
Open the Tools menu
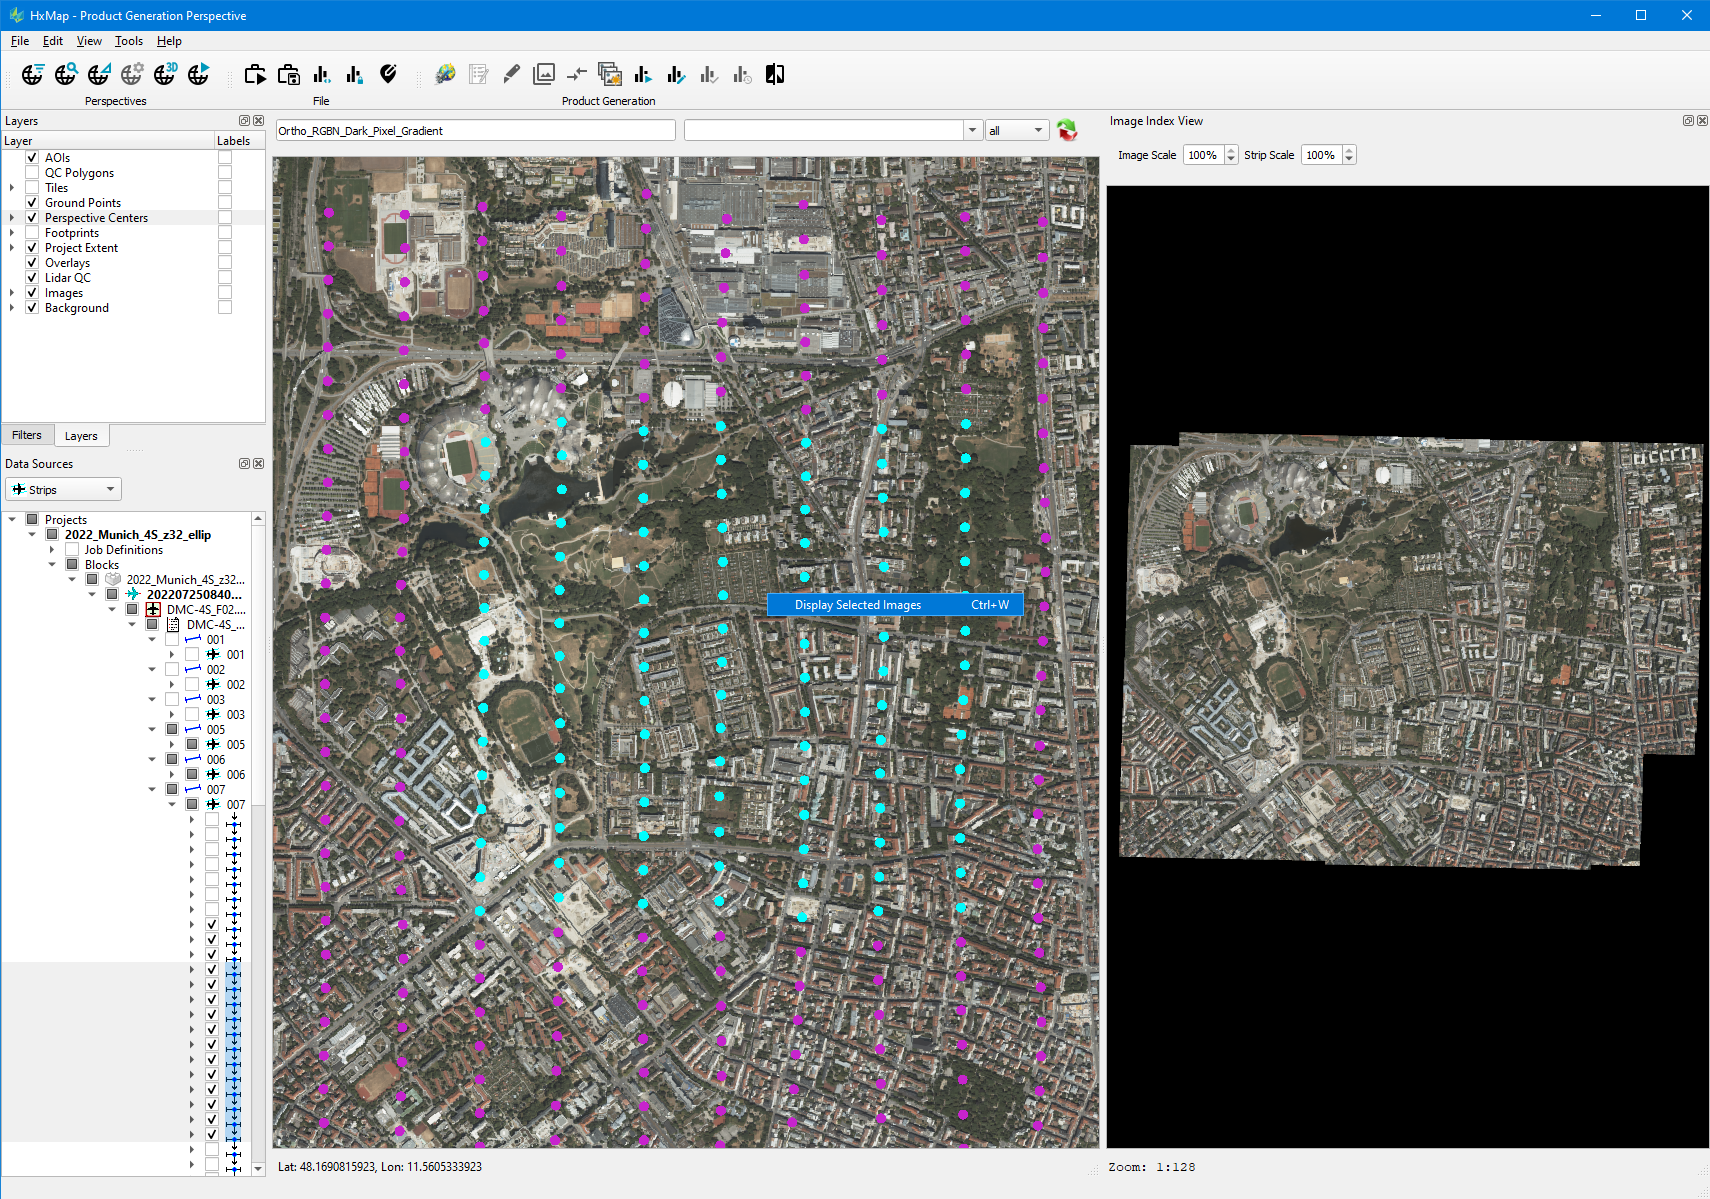128,41
